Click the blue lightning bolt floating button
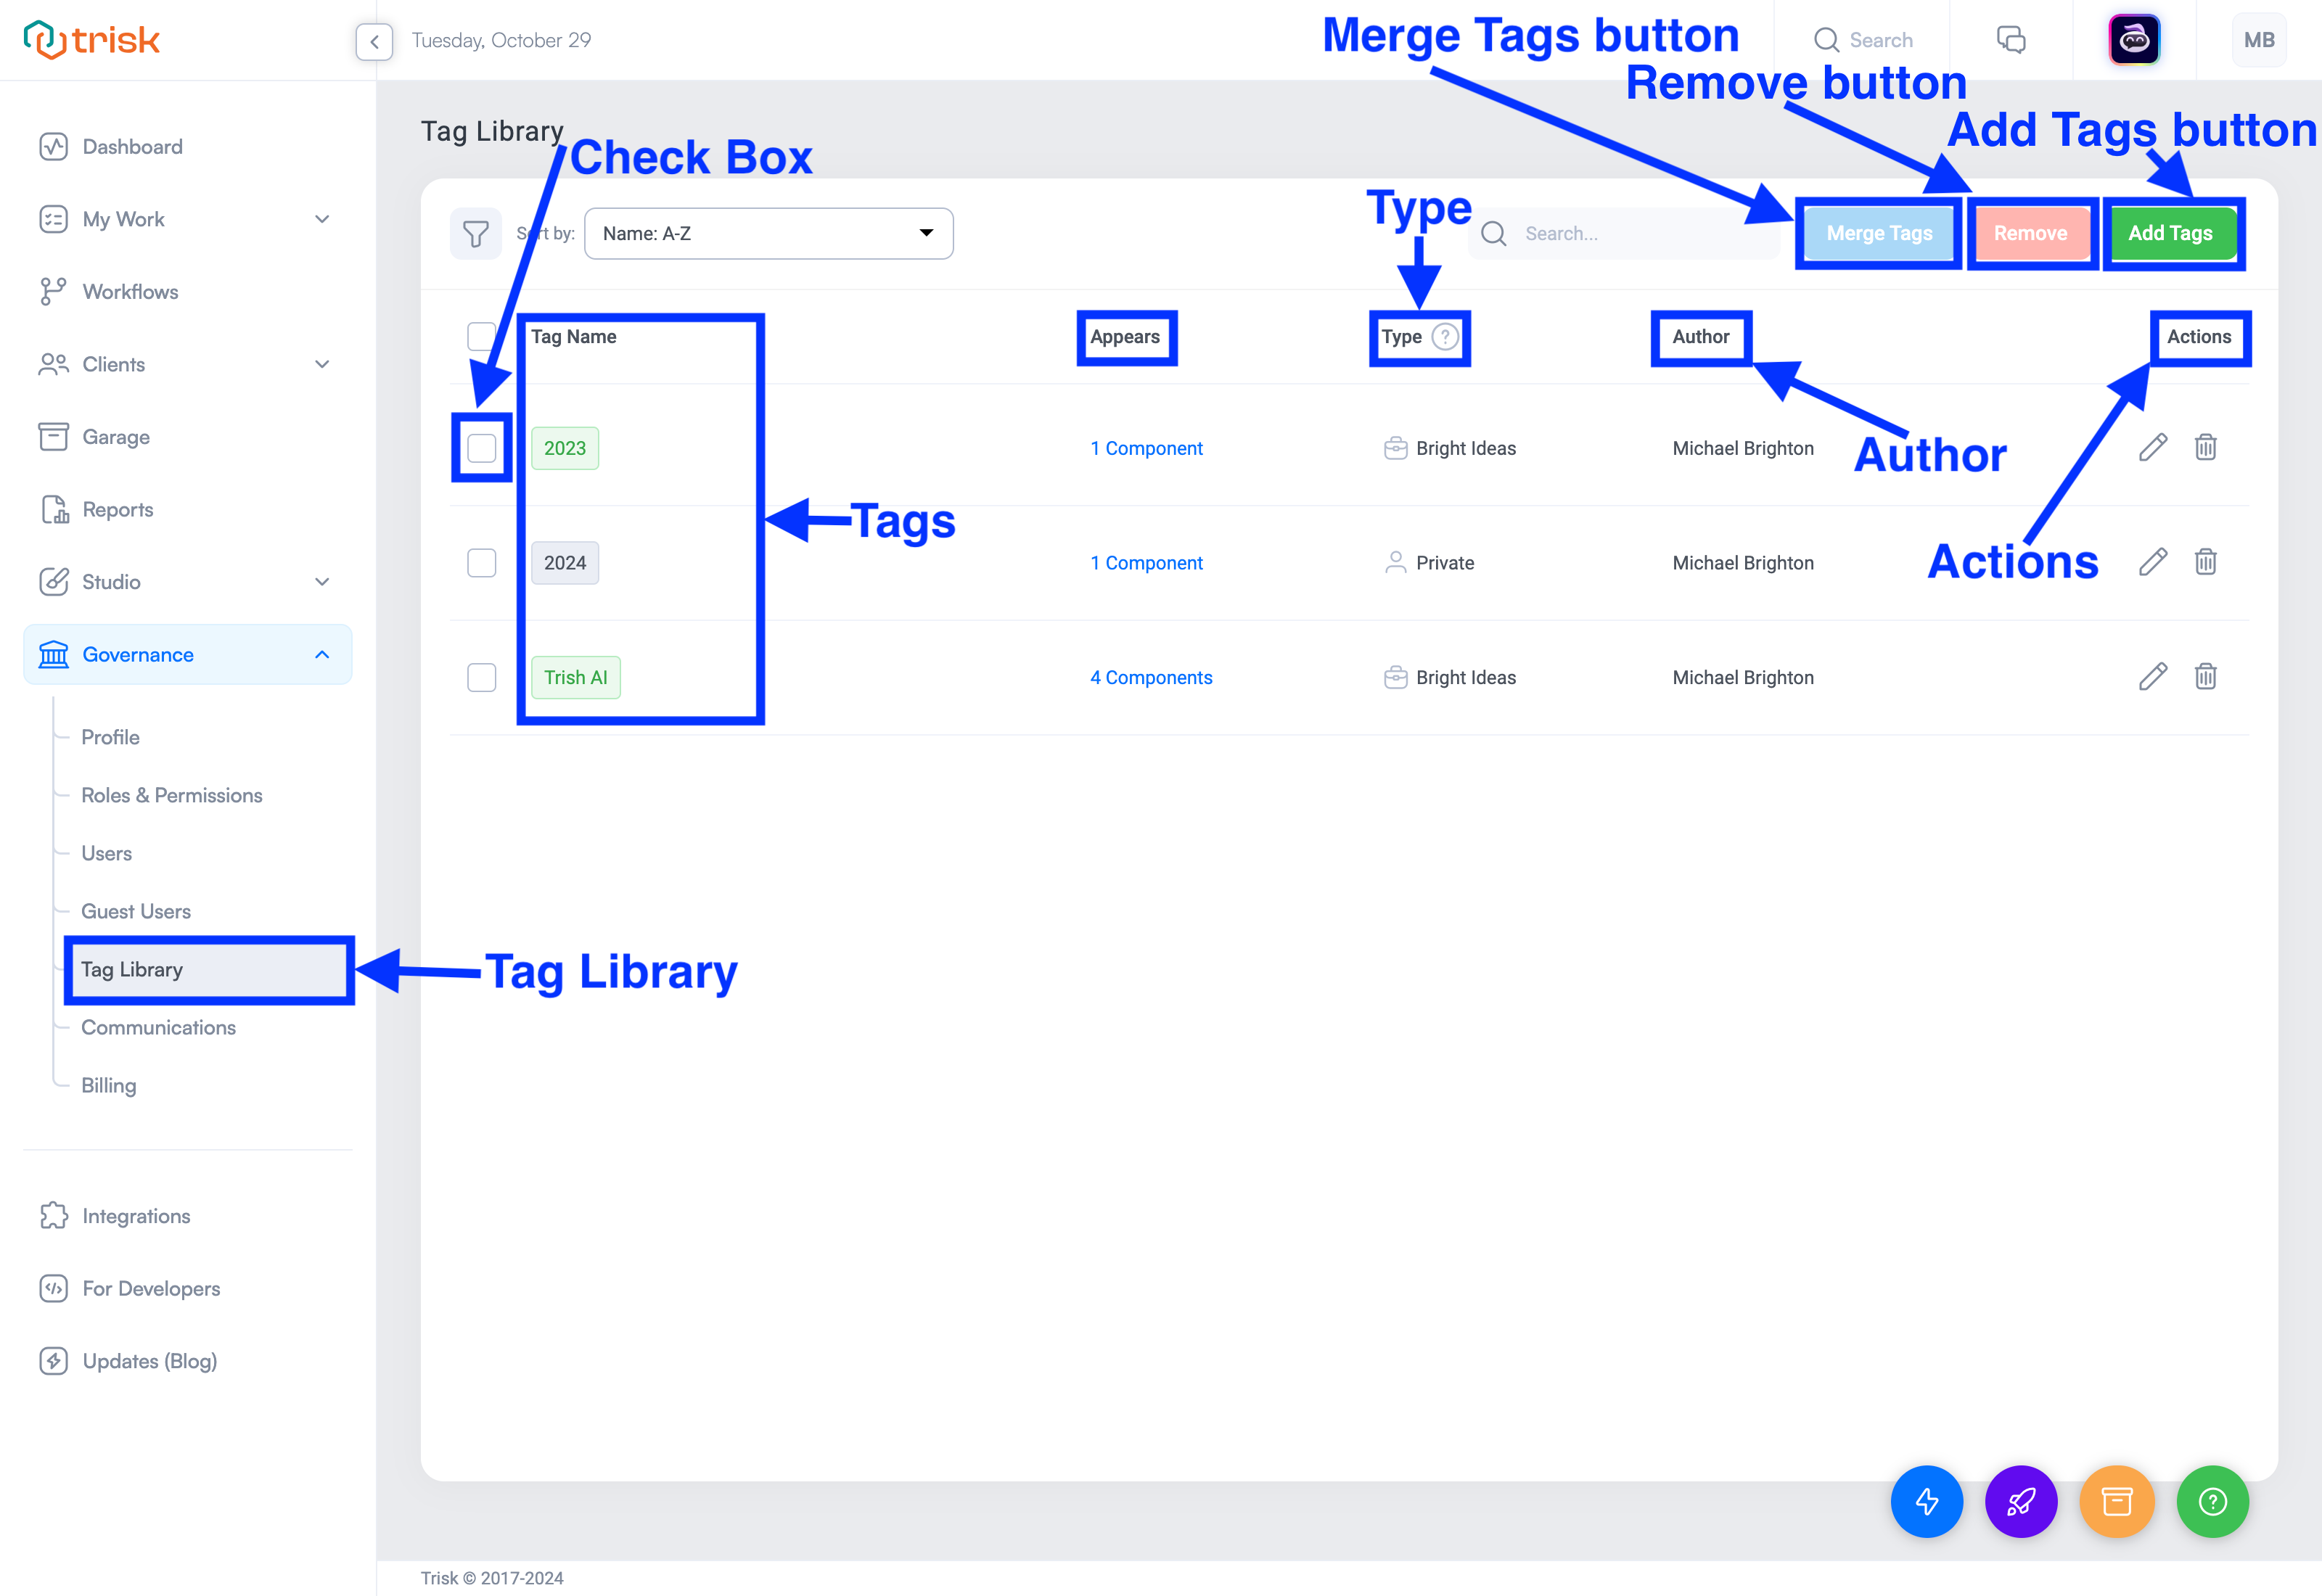Image resolution: width=2322 pixels, height=1596 pixels. (x=1926, y=1501)
